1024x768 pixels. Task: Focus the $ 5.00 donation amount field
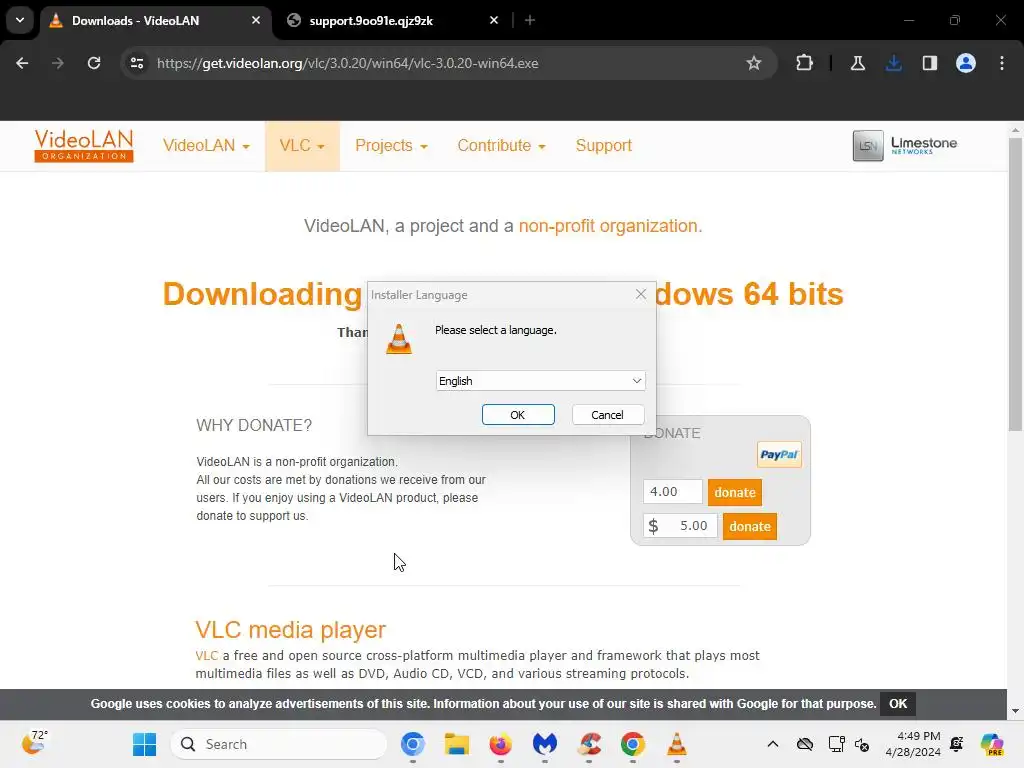[680, 526]
